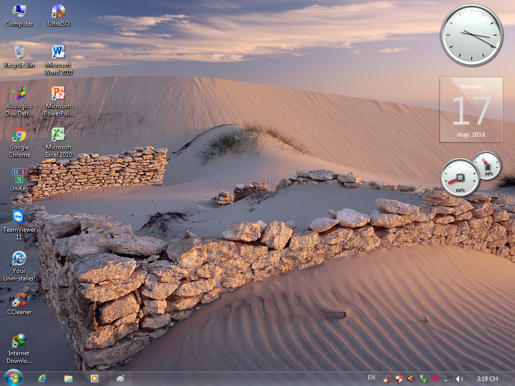Launch Internet Explorer from the taskbar

coord(42,379)
